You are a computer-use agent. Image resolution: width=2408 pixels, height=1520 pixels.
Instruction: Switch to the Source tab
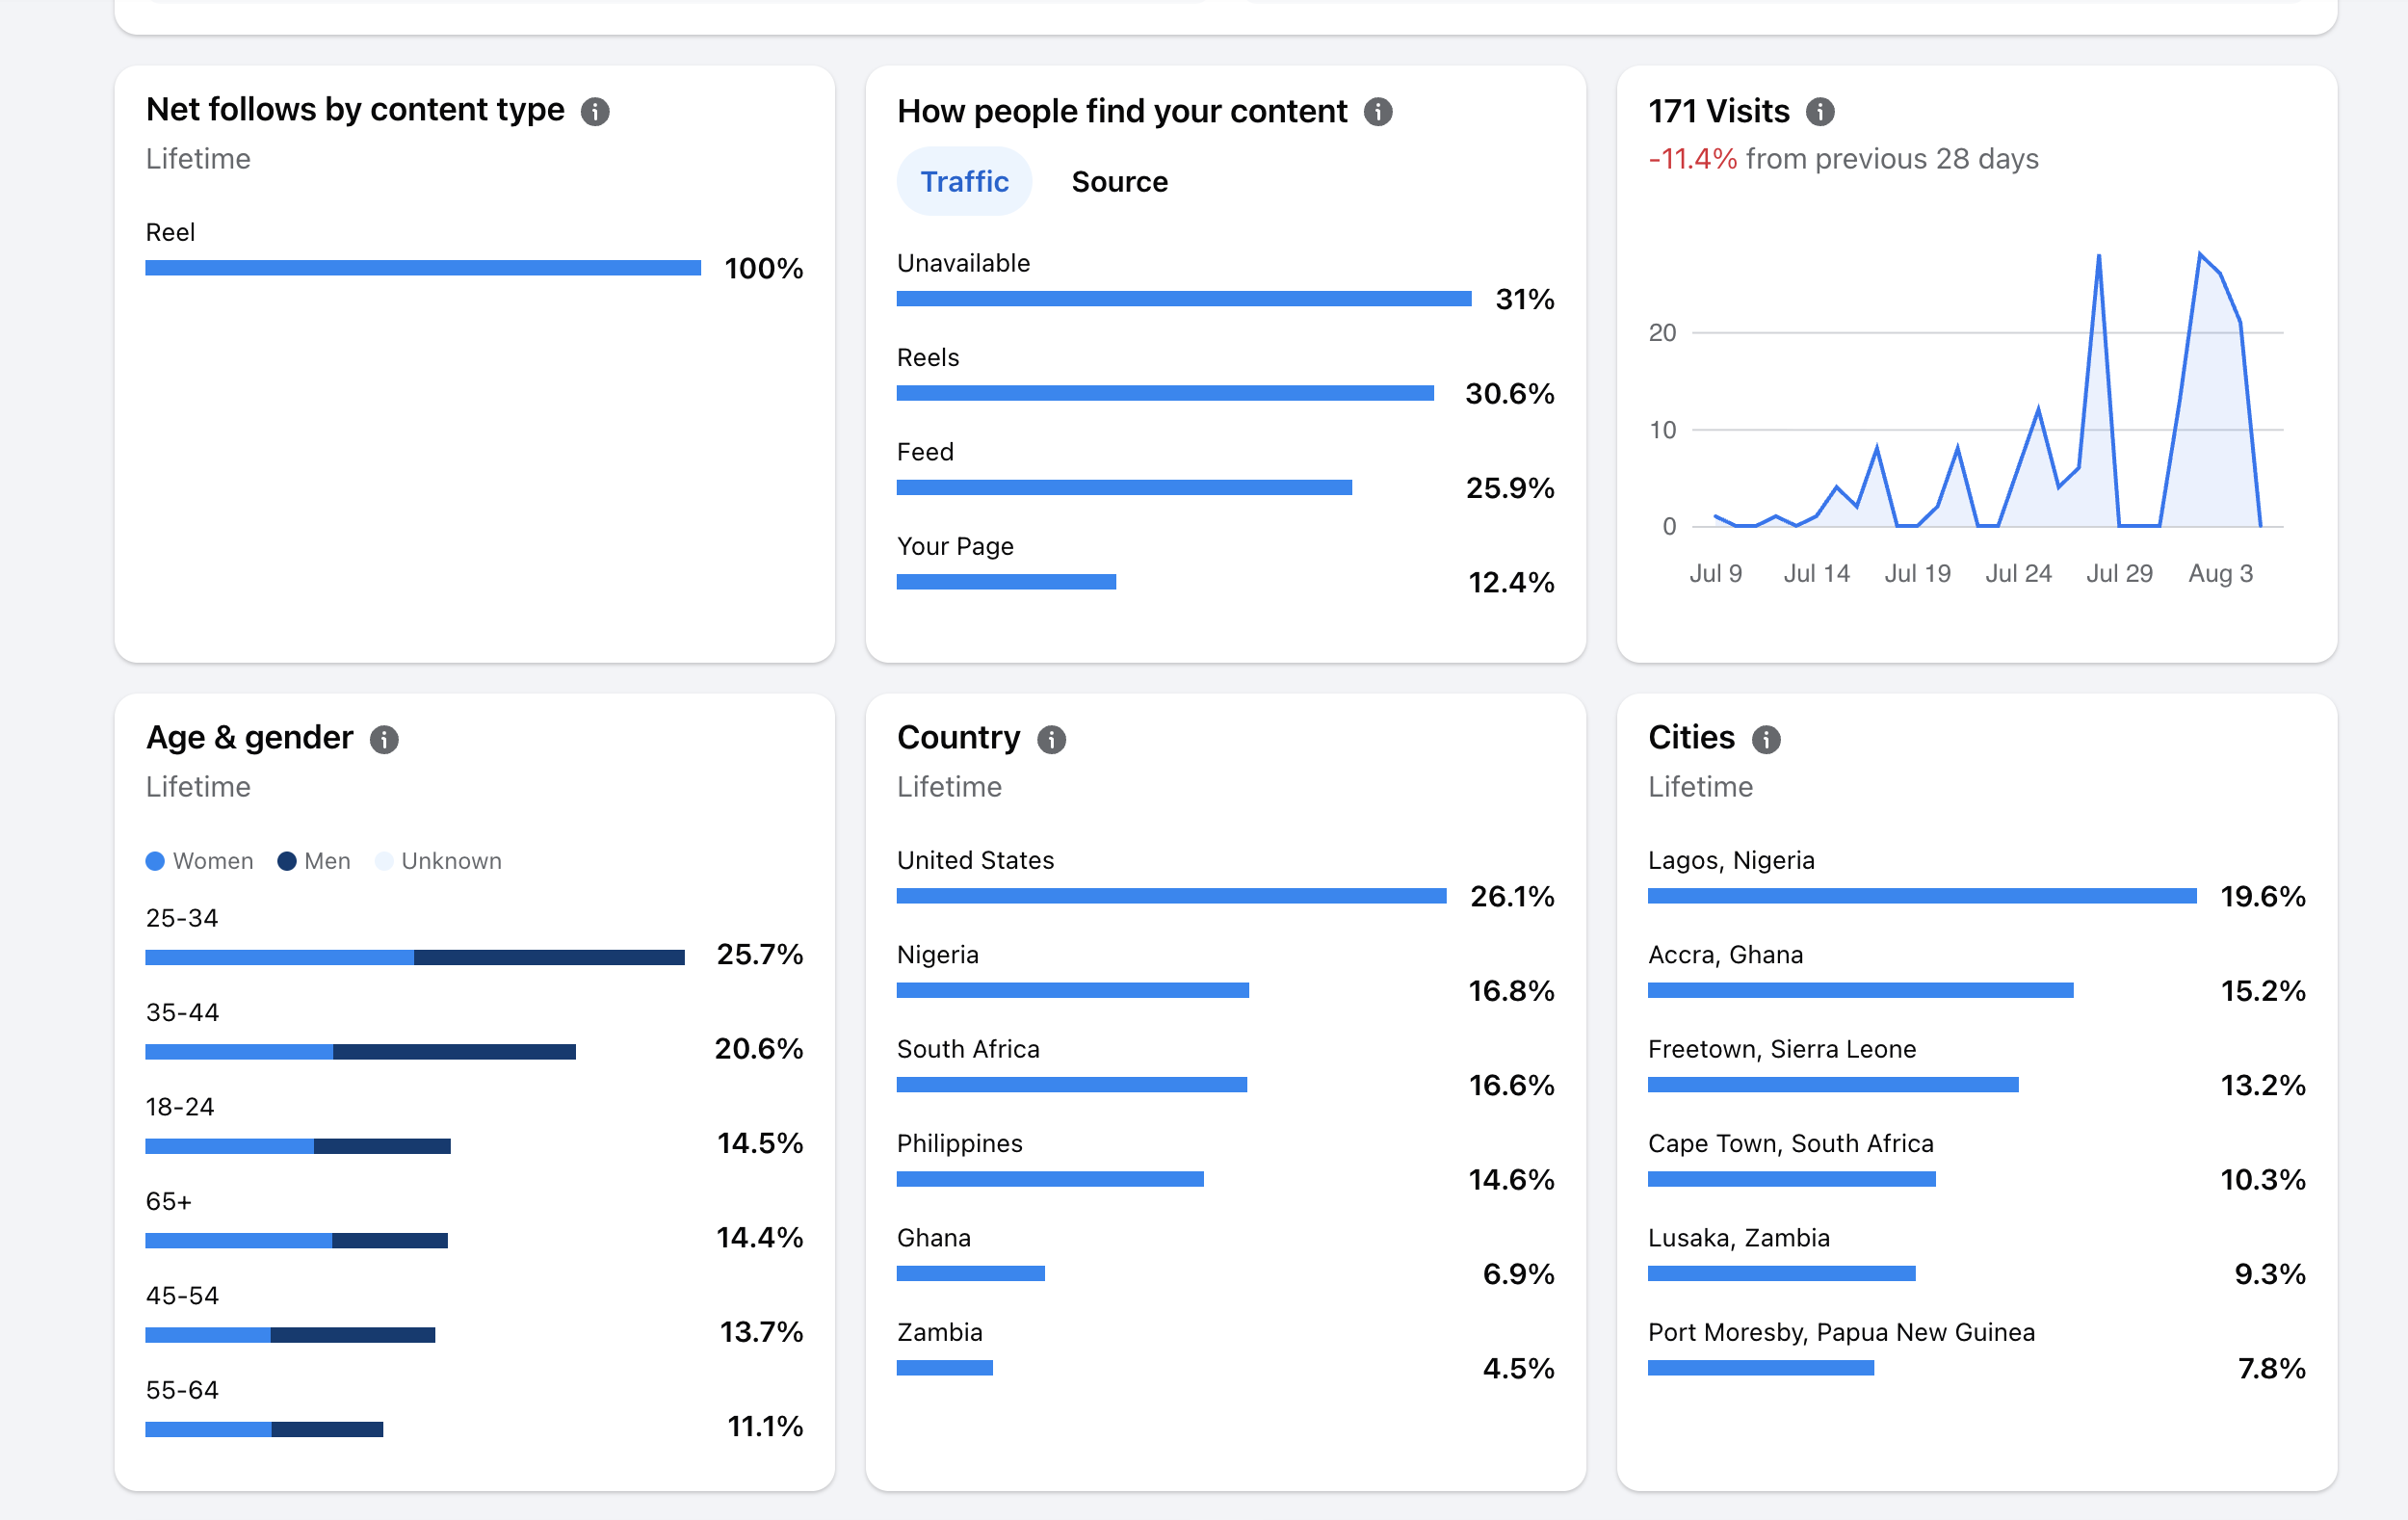pos(1119,181)
